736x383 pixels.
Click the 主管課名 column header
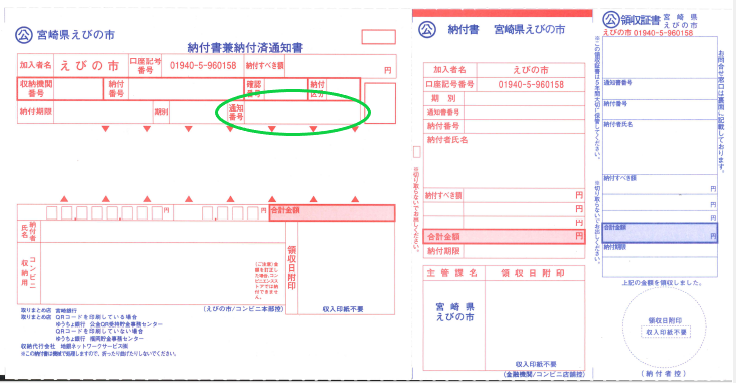tap(452, 273)
